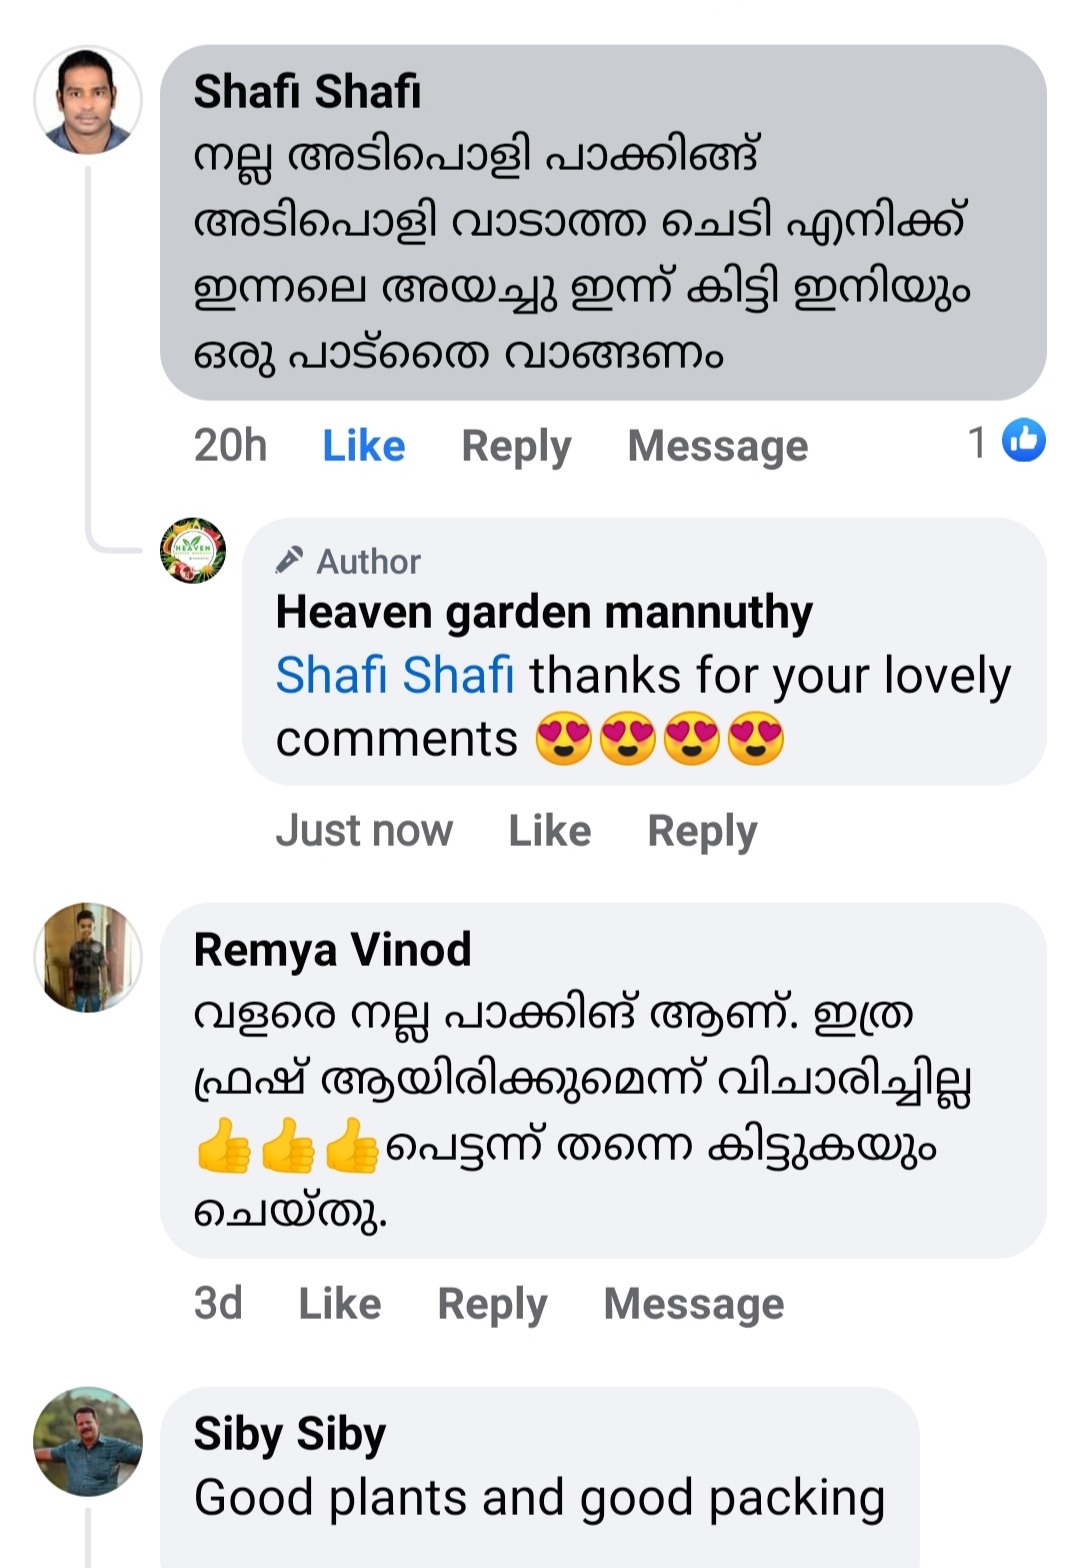
Task: Reply to Heaven garden mannuthy's comment
Action: pyautogui.click(x=702, y=831)
